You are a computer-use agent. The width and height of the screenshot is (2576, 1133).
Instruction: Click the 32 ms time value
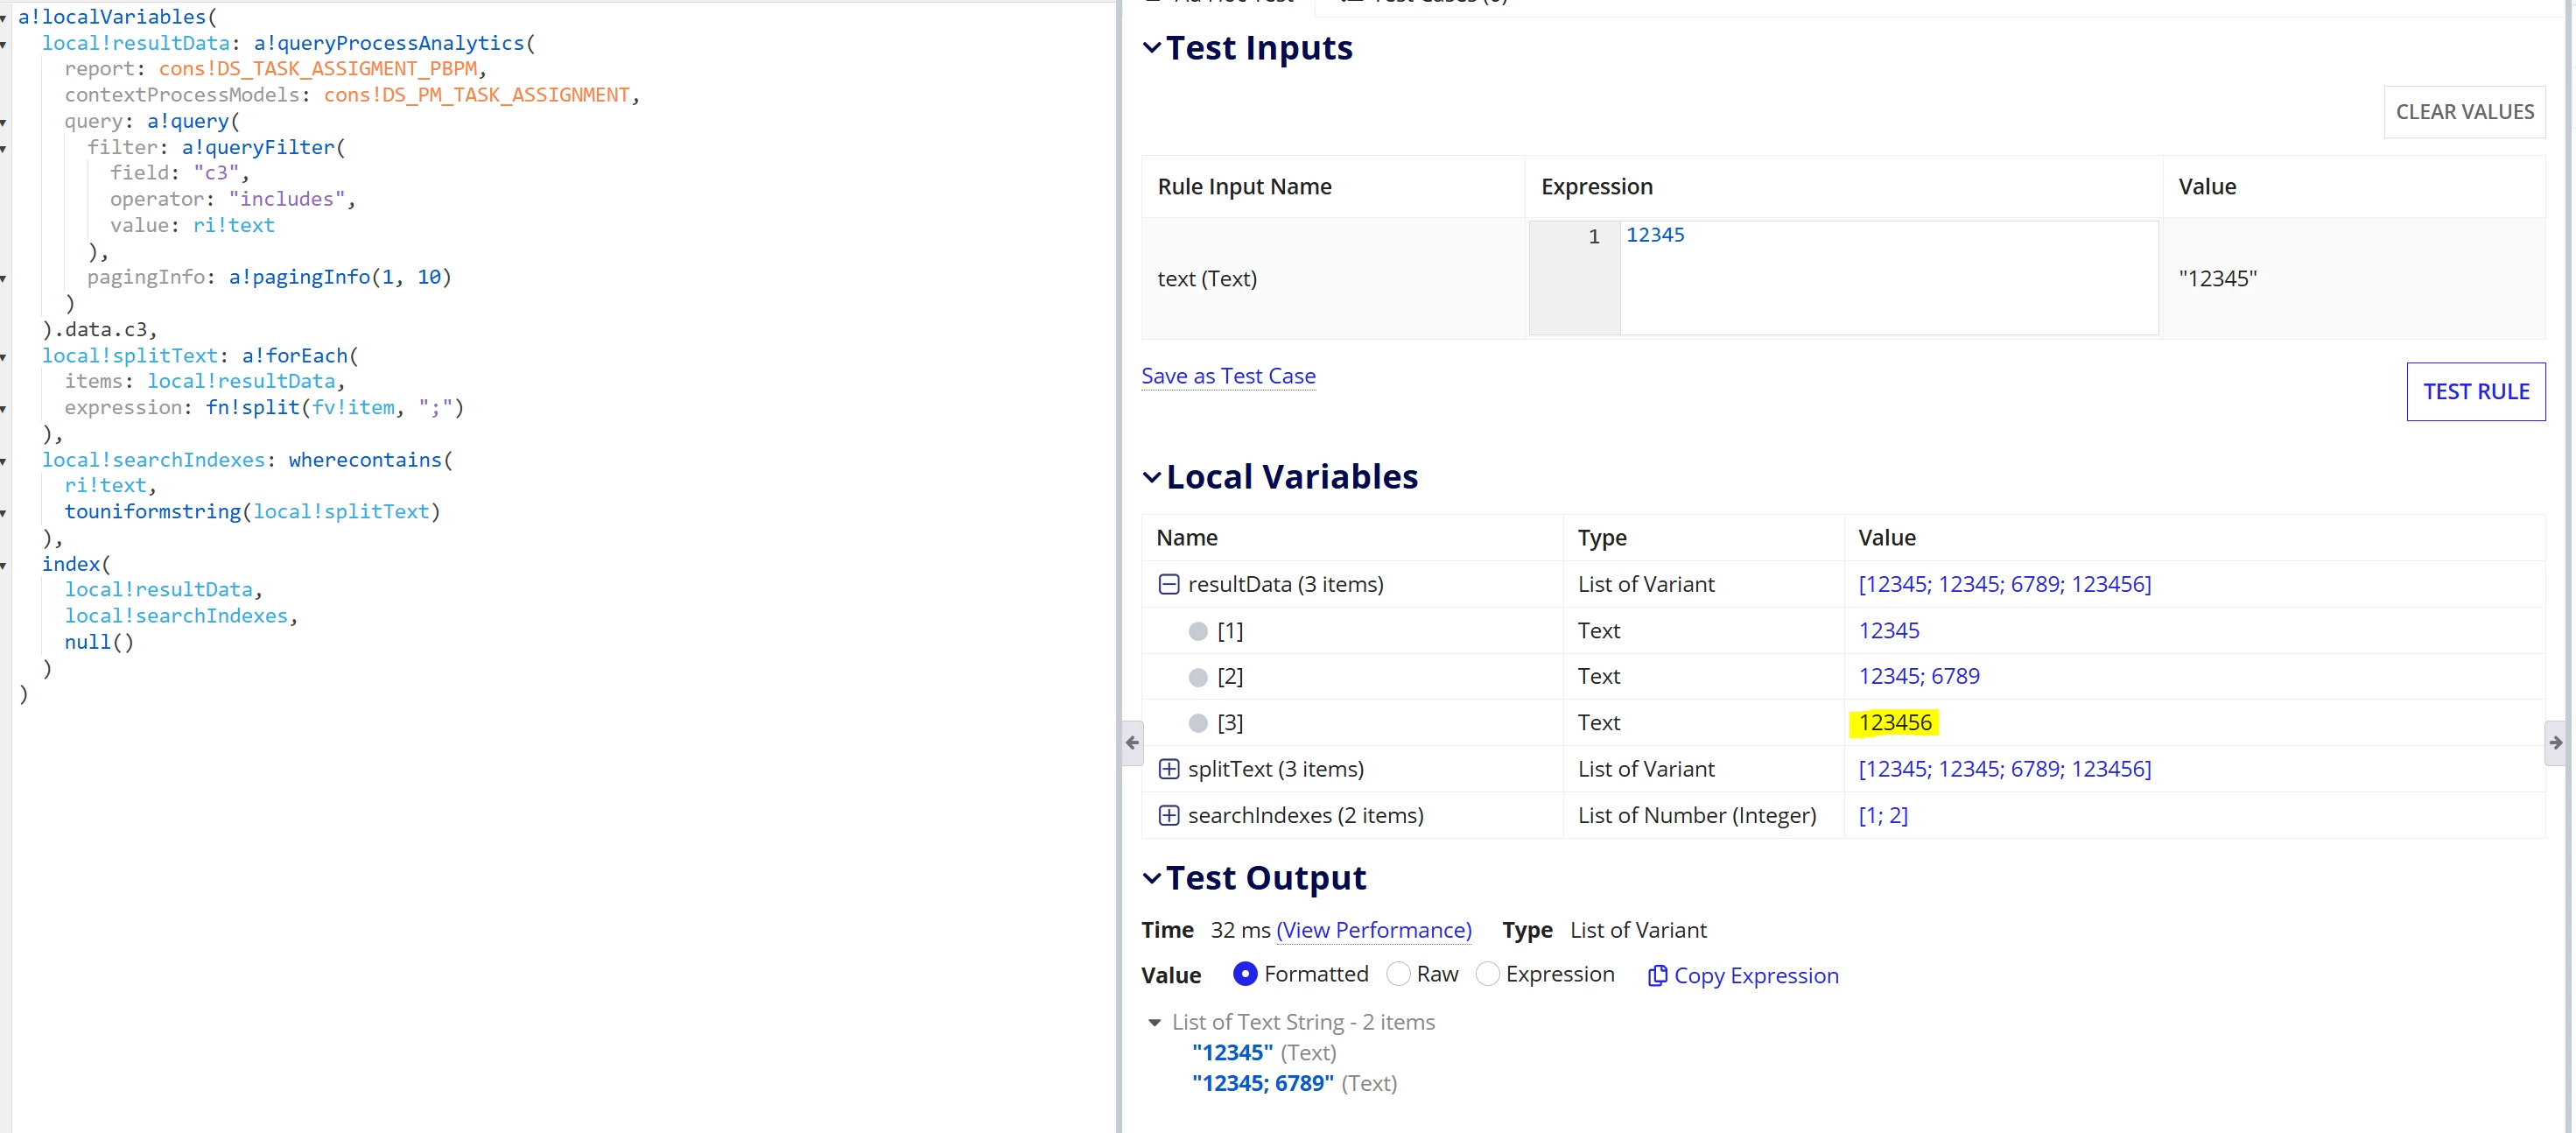(1240, 930)
